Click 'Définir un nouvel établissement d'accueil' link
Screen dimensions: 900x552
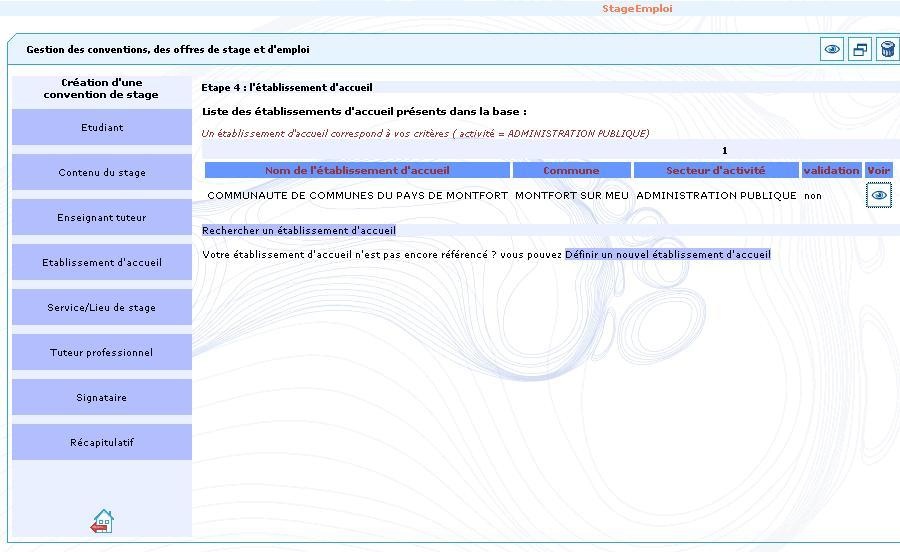[667, 255]
